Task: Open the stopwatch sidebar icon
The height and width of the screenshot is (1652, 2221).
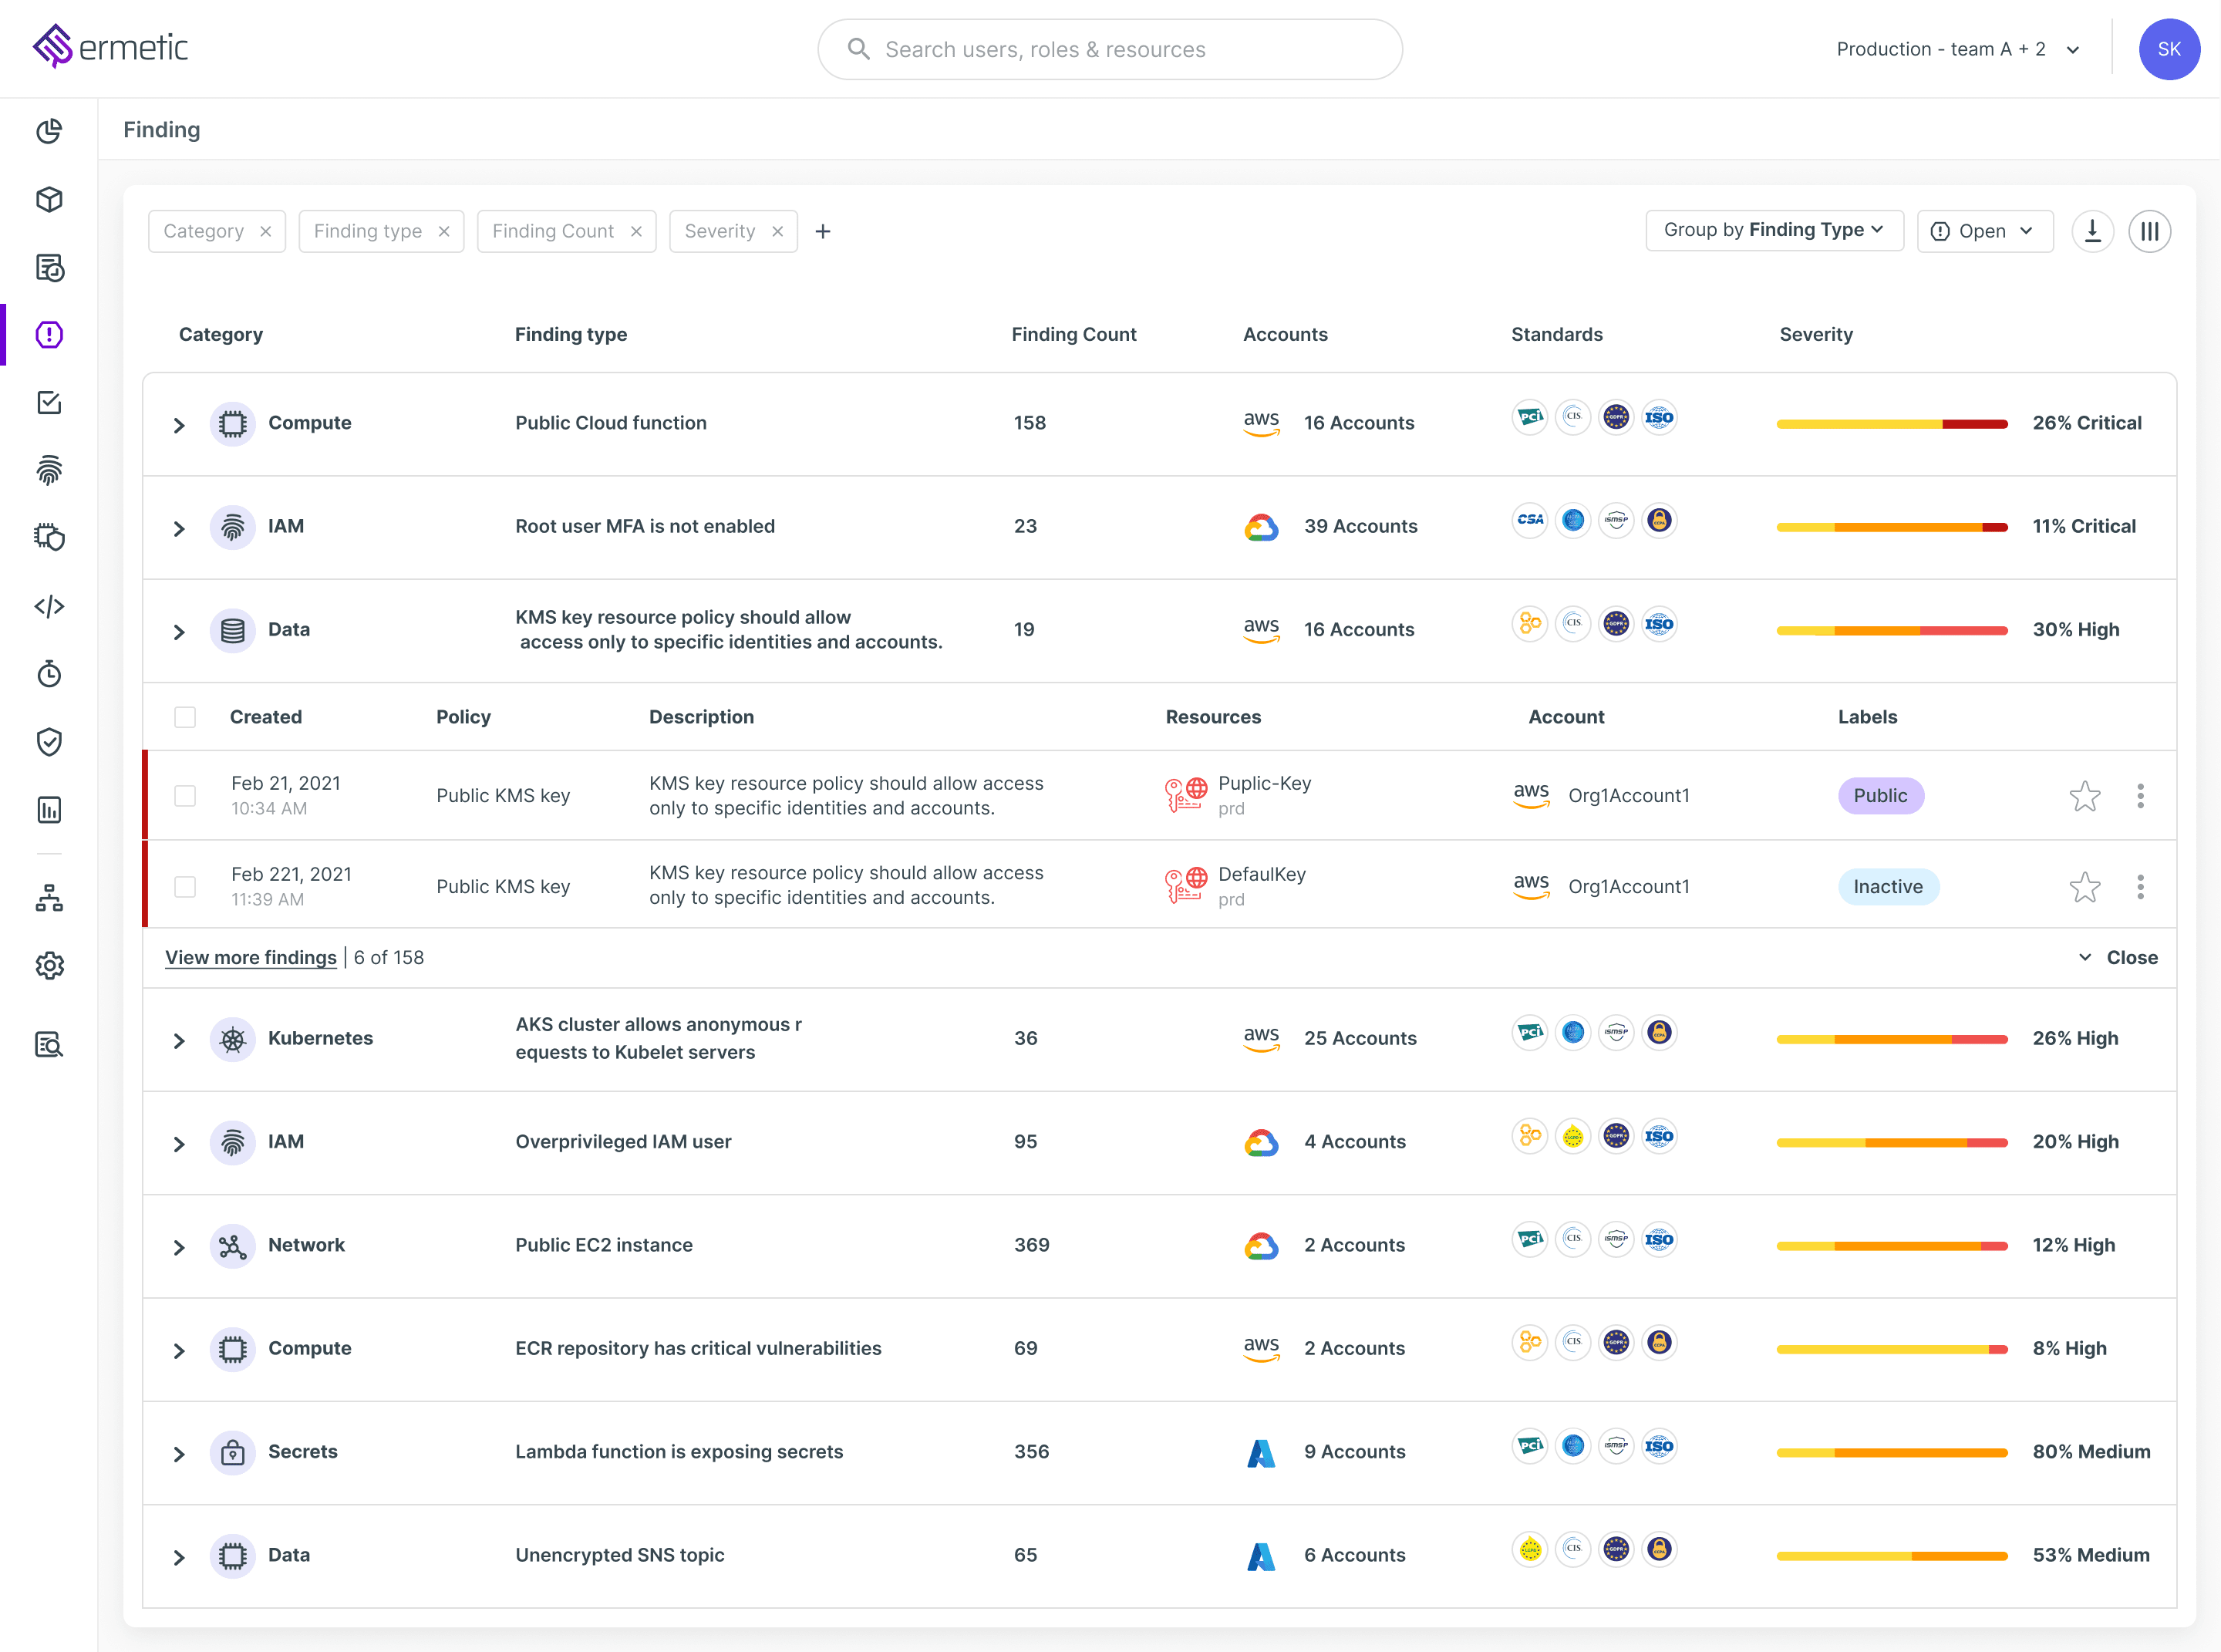Action: tap(49, 674)
